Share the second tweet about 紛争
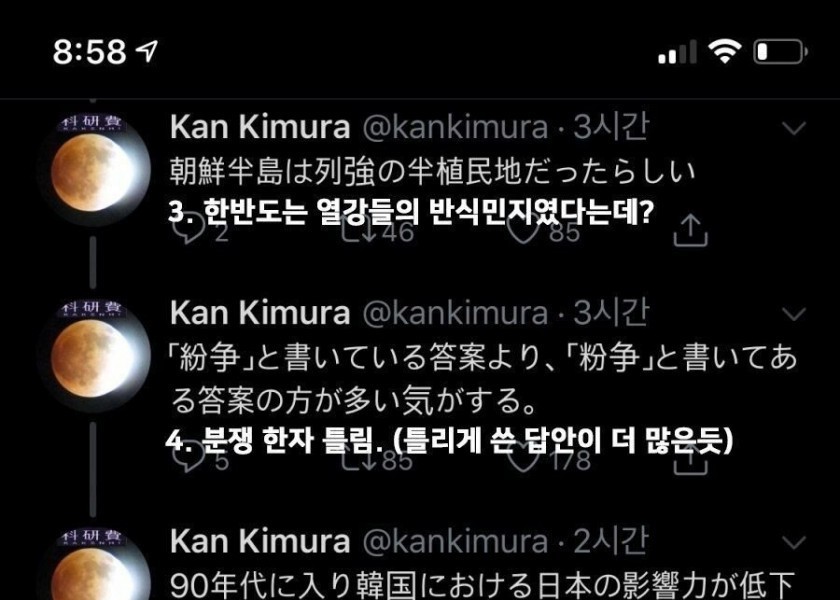840x600 pixels. point(691,460)
